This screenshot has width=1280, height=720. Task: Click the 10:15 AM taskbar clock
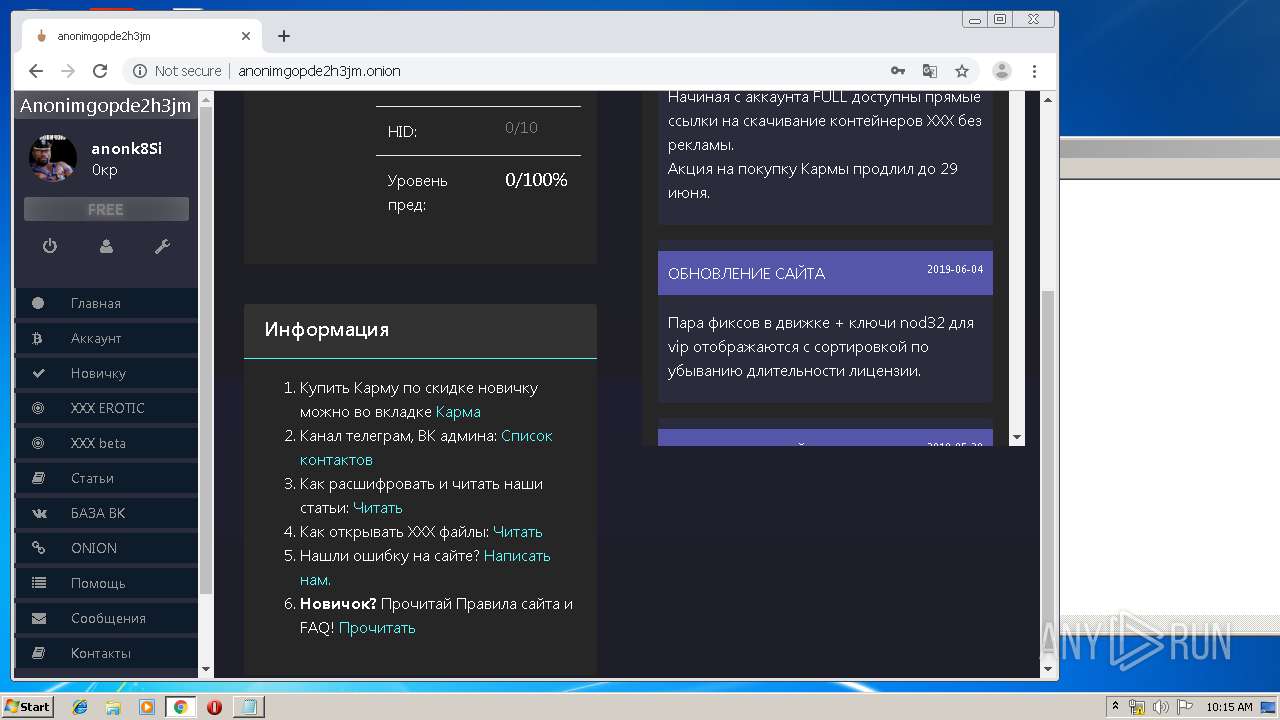pyautogui.click(x=1229, y=707)
